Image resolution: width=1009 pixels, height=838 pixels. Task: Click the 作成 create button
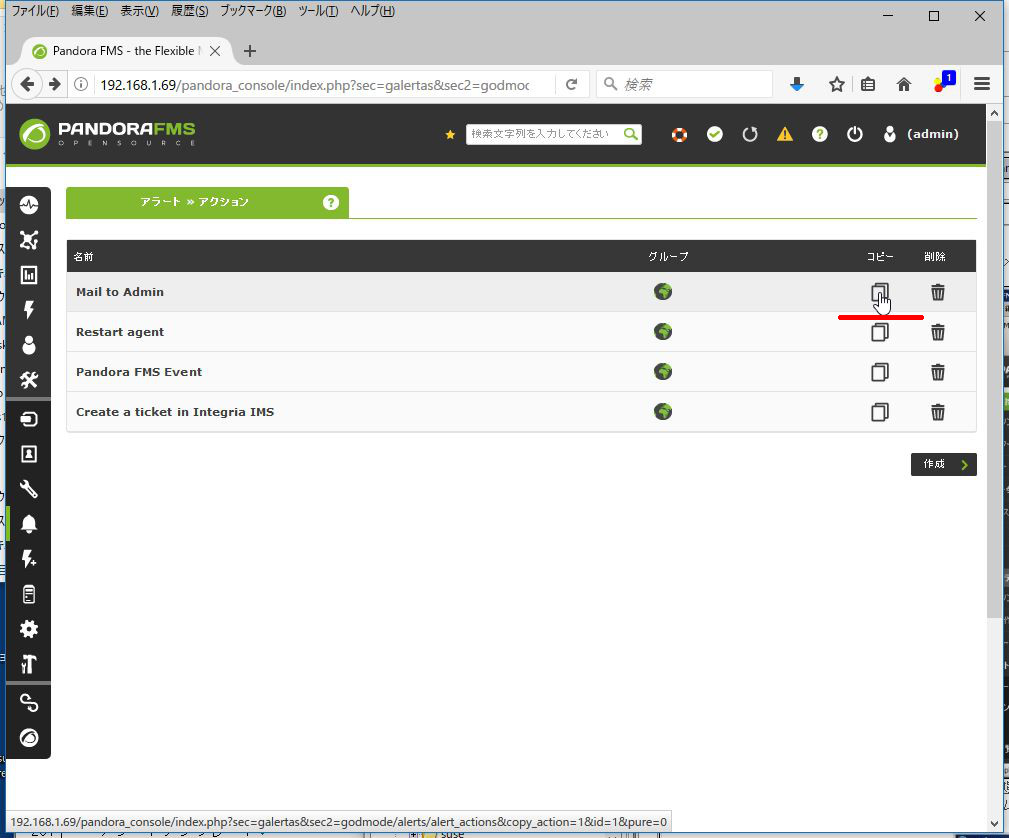click(x=943, y=464)
